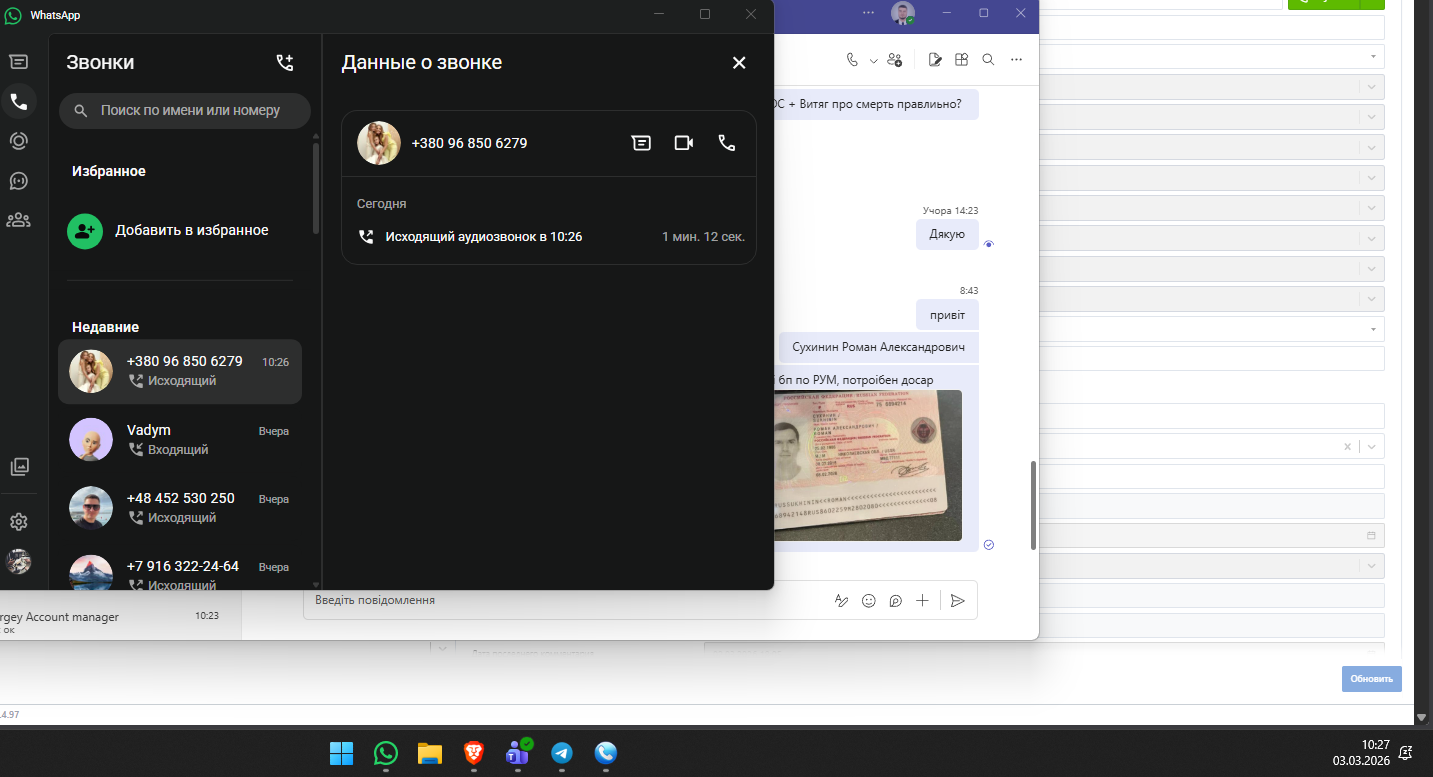The image size is (1433, 777).
Task: Switch to Microsoft Teams from the taskbar
Action: [x=518, y=753]
